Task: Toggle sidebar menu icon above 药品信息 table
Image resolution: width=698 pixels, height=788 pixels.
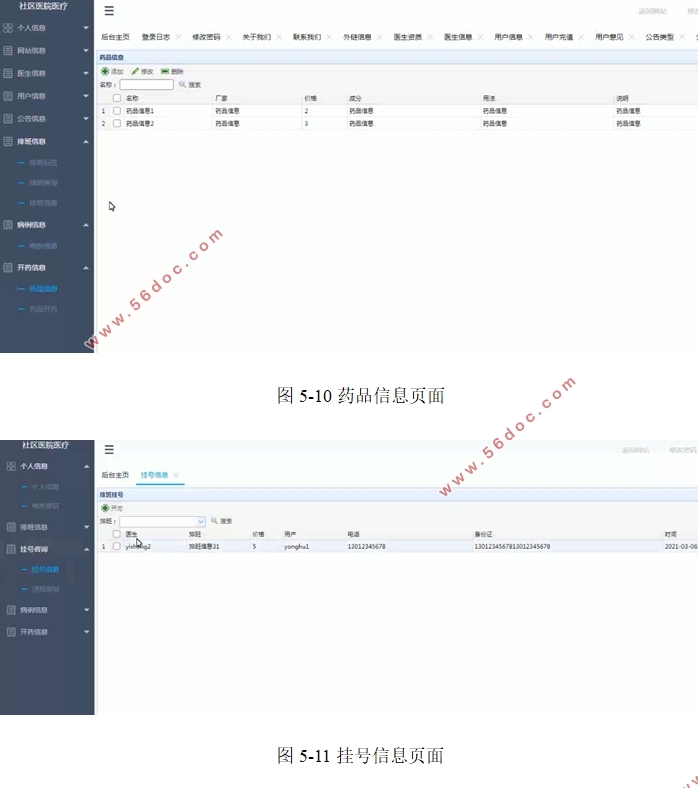Action: 109,11
